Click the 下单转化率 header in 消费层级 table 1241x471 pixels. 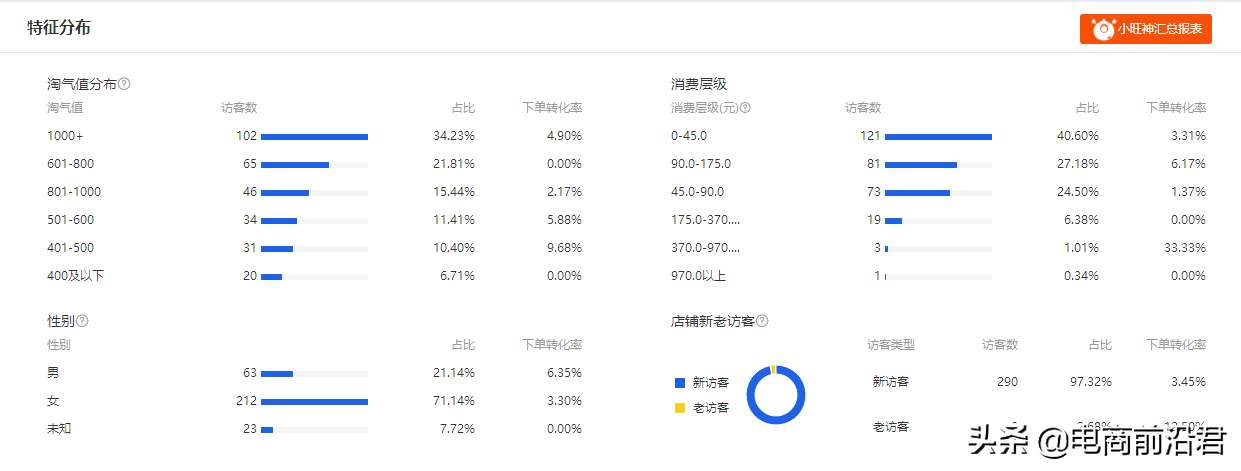click(1176, 108)
